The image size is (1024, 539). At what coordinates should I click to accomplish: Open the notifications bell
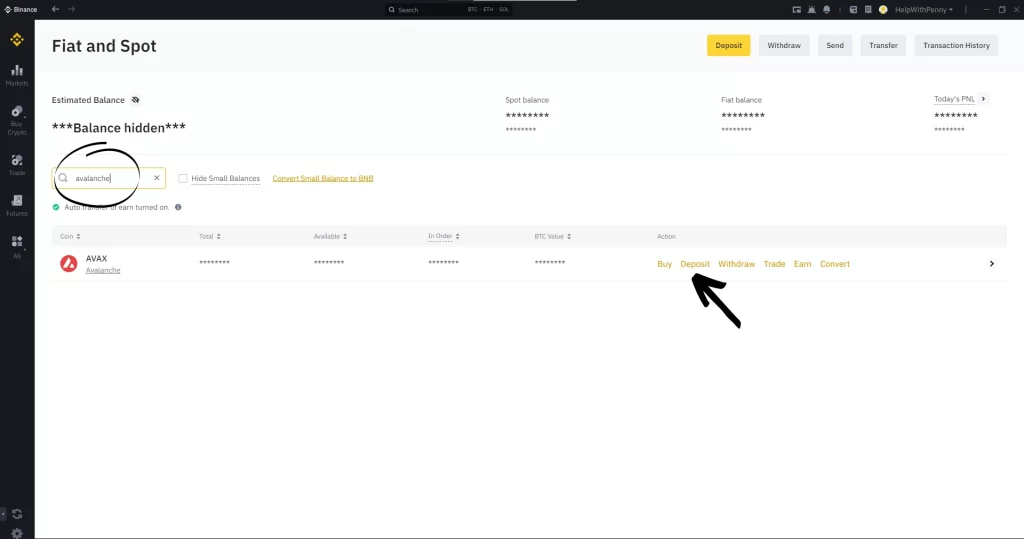827,10
